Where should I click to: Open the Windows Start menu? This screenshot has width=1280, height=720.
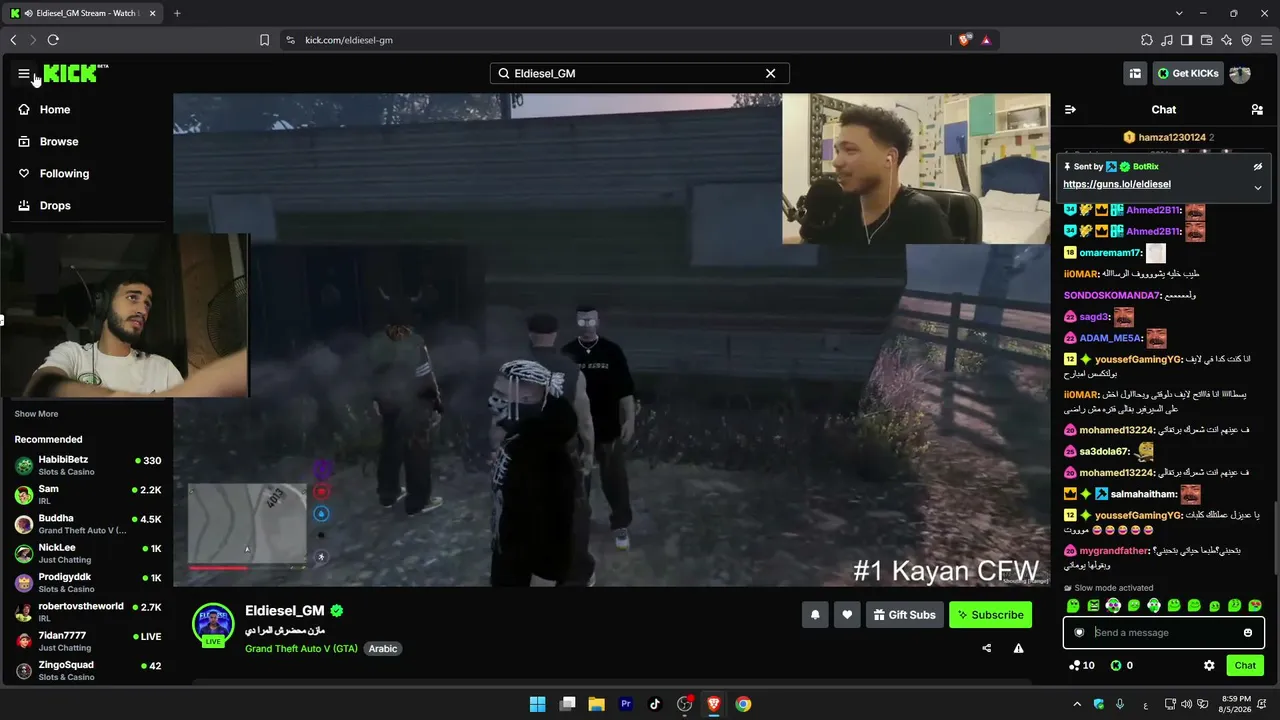537,704
